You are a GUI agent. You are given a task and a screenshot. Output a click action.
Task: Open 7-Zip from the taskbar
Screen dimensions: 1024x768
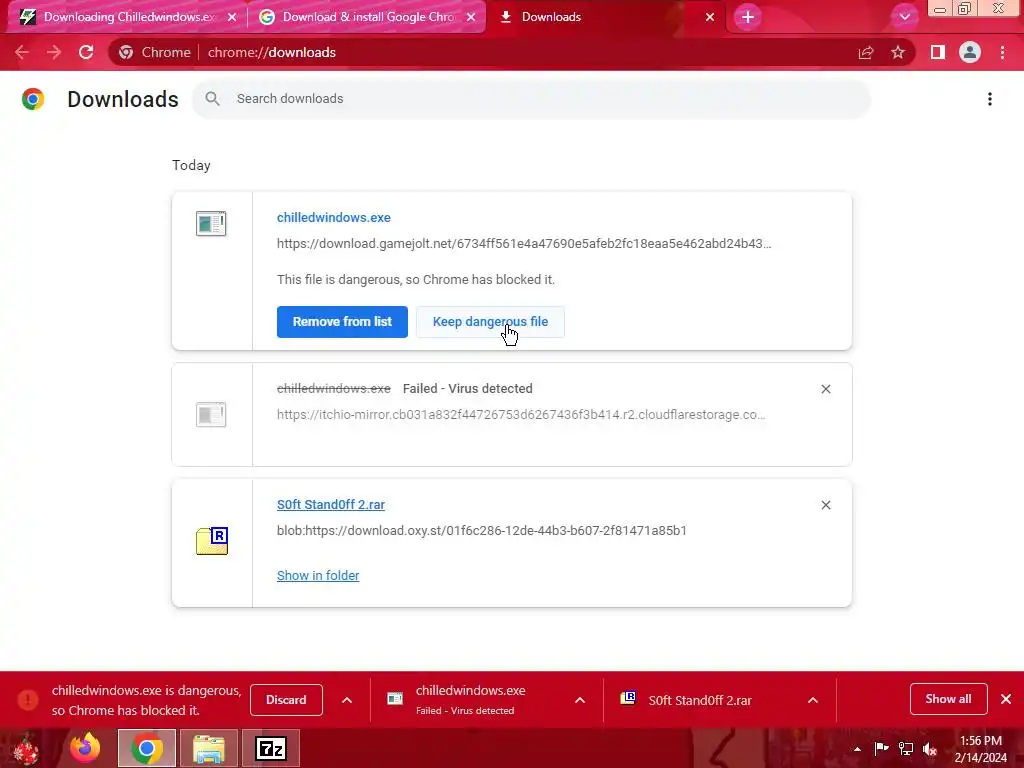pyautogui.click(x=271, y=748)
